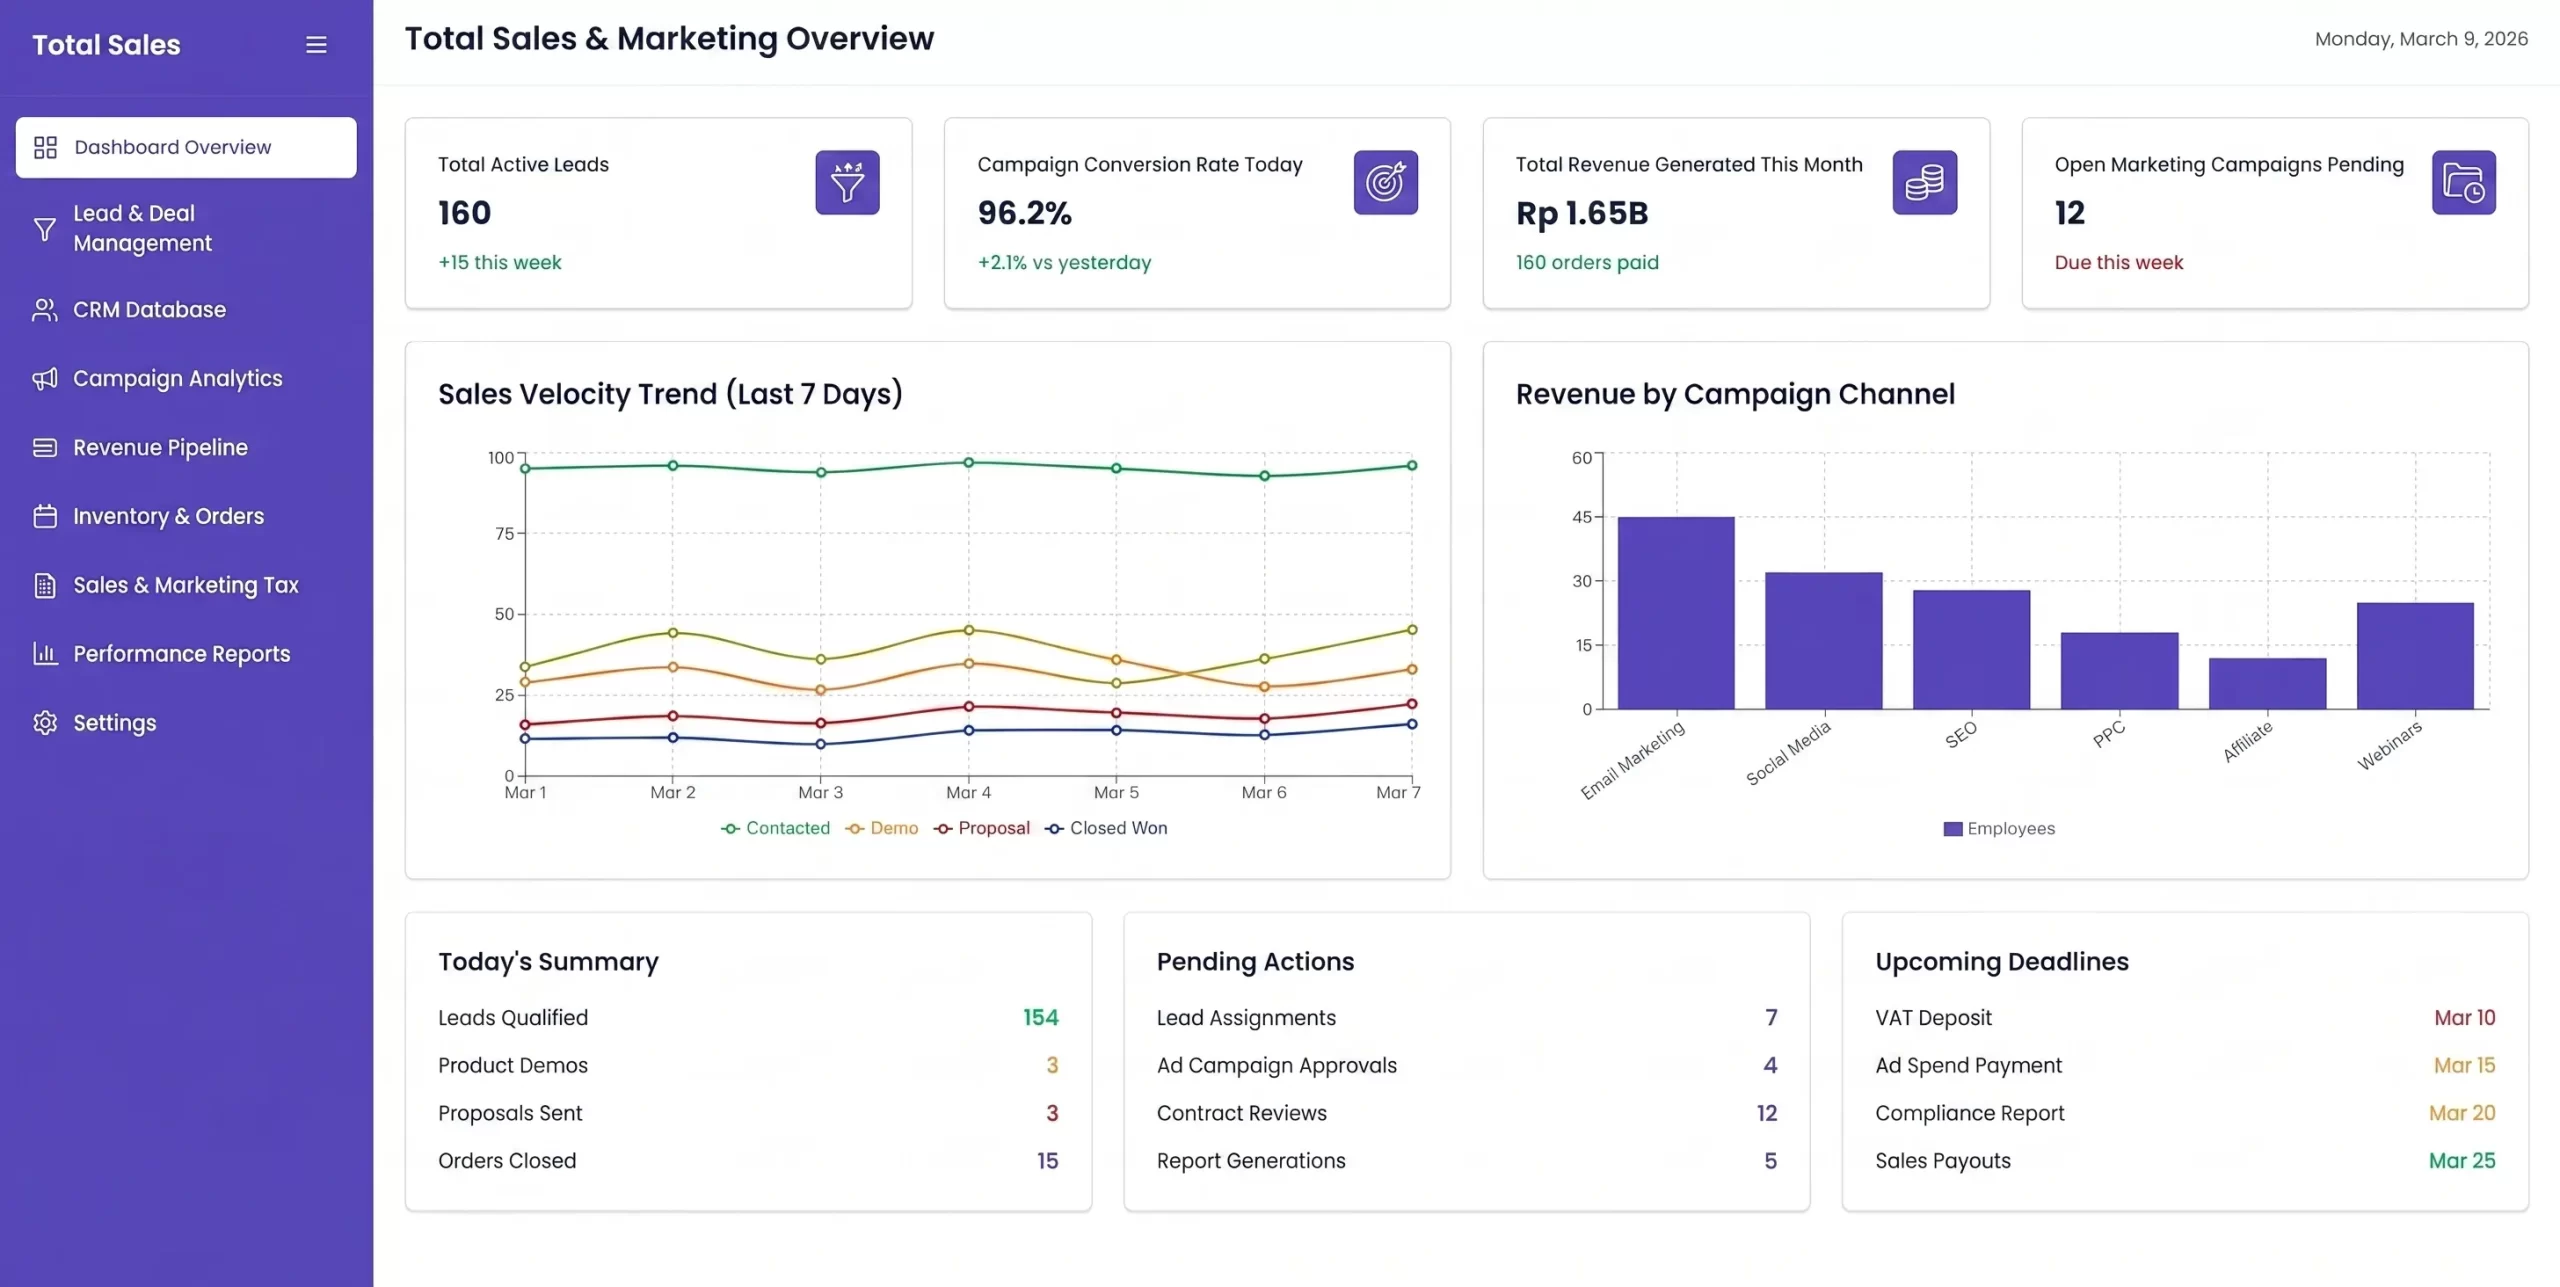Click the Sales & Marketing Tax document icon
The width and height of the screenshot is (2560, 1287).
click(45, 586)
